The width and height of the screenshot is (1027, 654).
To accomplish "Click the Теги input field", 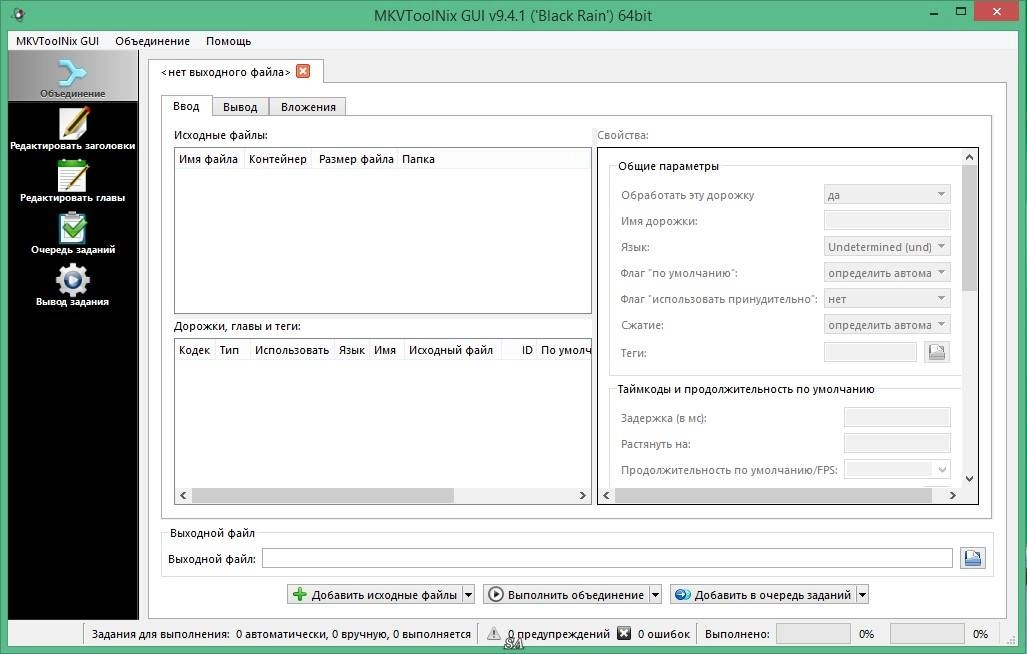I will point(870,352).
